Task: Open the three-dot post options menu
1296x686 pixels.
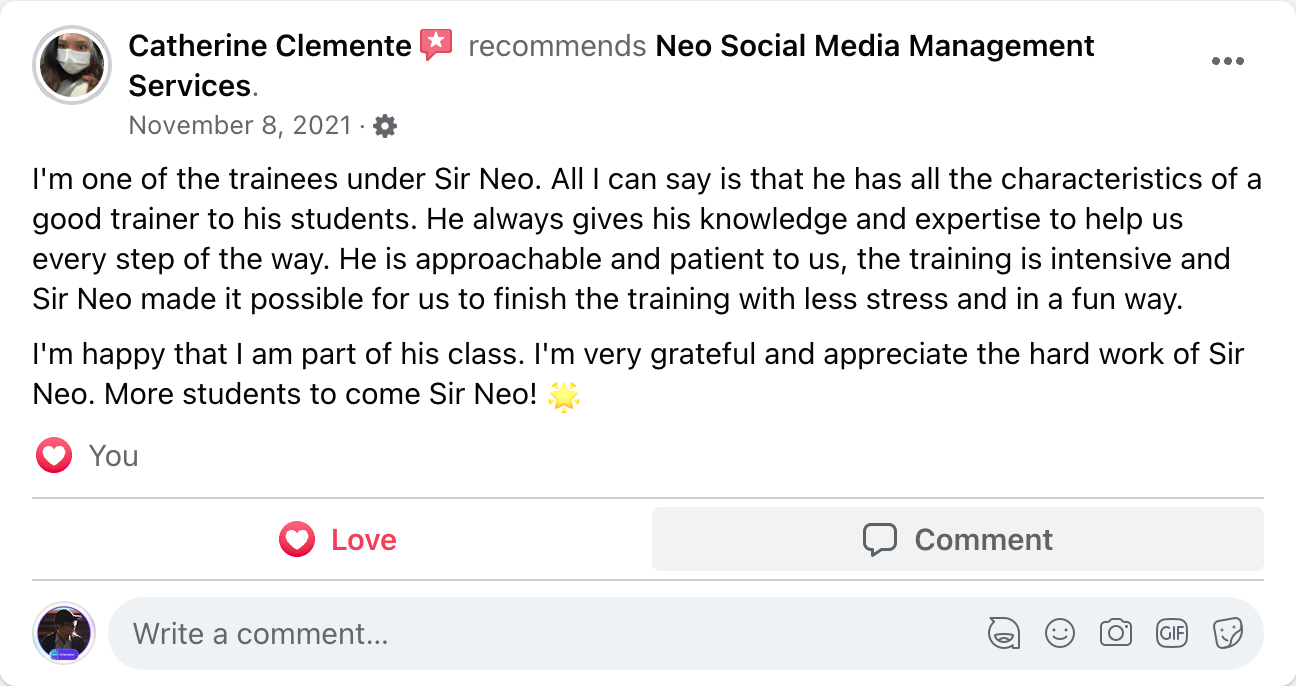Action: (1227, 61)
